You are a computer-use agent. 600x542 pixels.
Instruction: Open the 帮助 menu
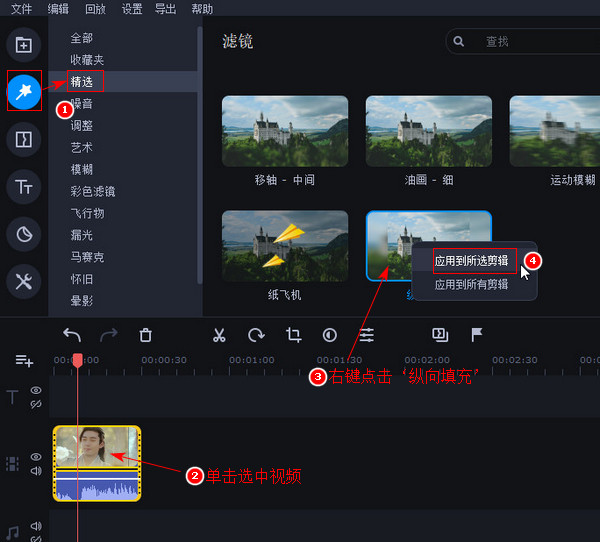point(202,9)
